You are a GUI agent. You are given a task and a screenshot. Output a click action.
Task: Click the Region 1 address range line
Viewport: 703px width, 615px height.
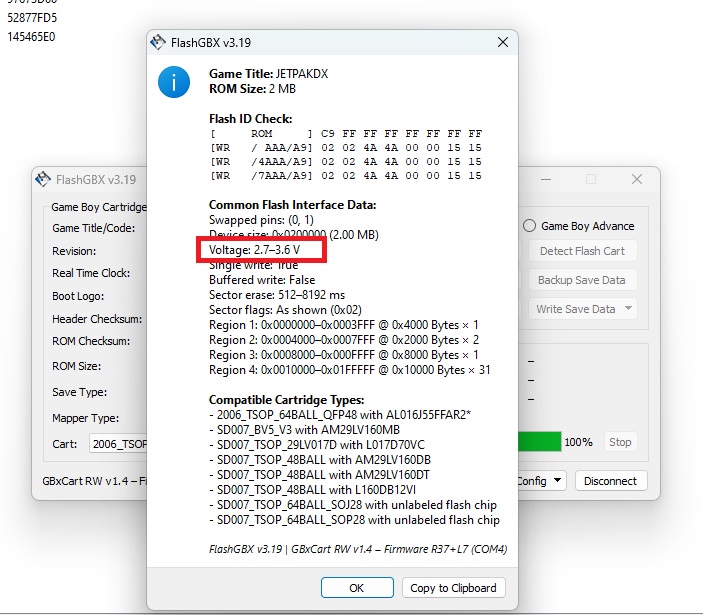(x=344, y=325)
